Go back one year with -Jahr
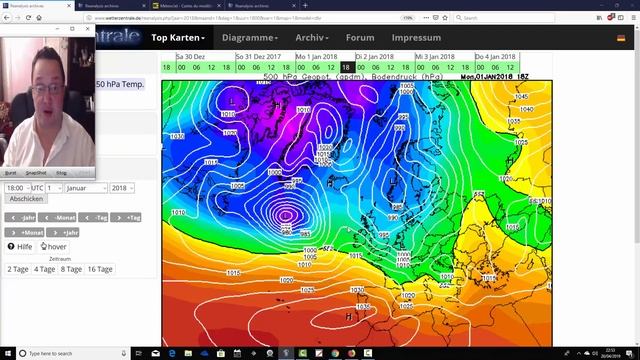The height and width of the screenshot is (360, 640). pyautogui.click(x=20, y=218)
